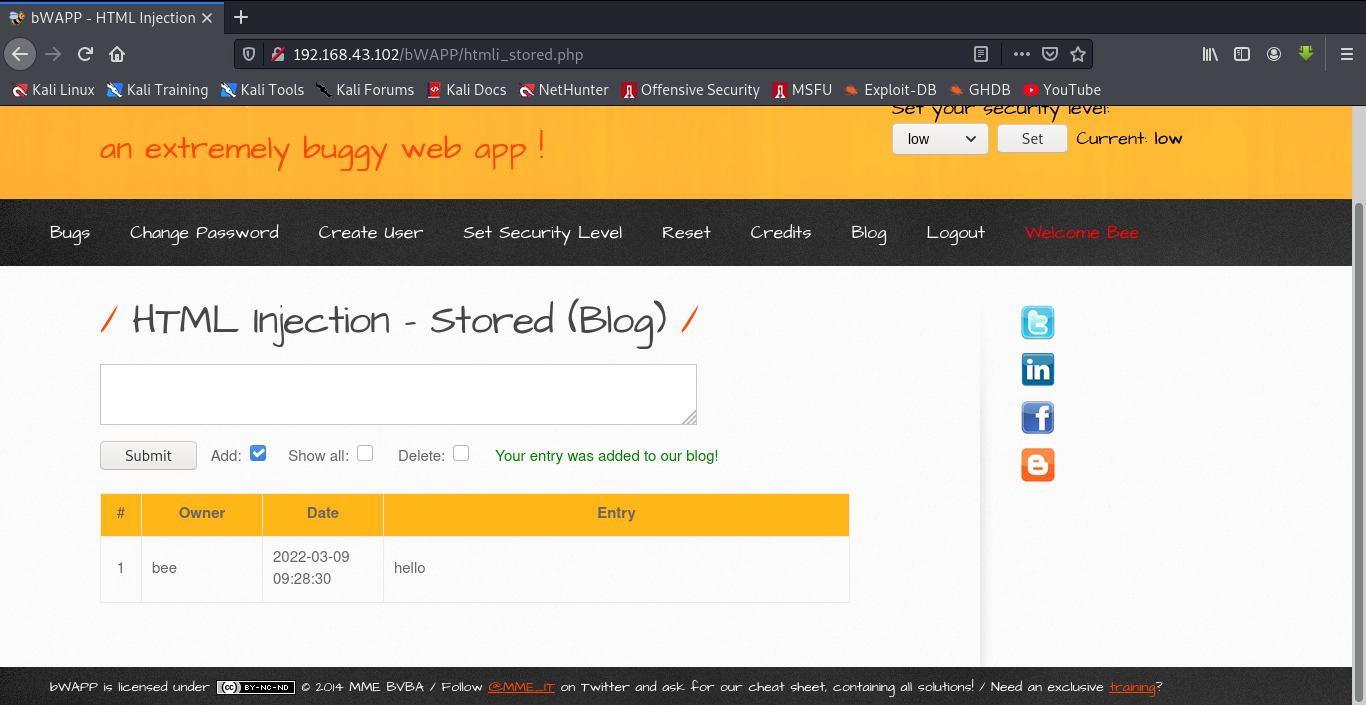This screenshot has width=1366, height=705.
Task: Click the 'hello' entry cell
Action: (616, 568)
